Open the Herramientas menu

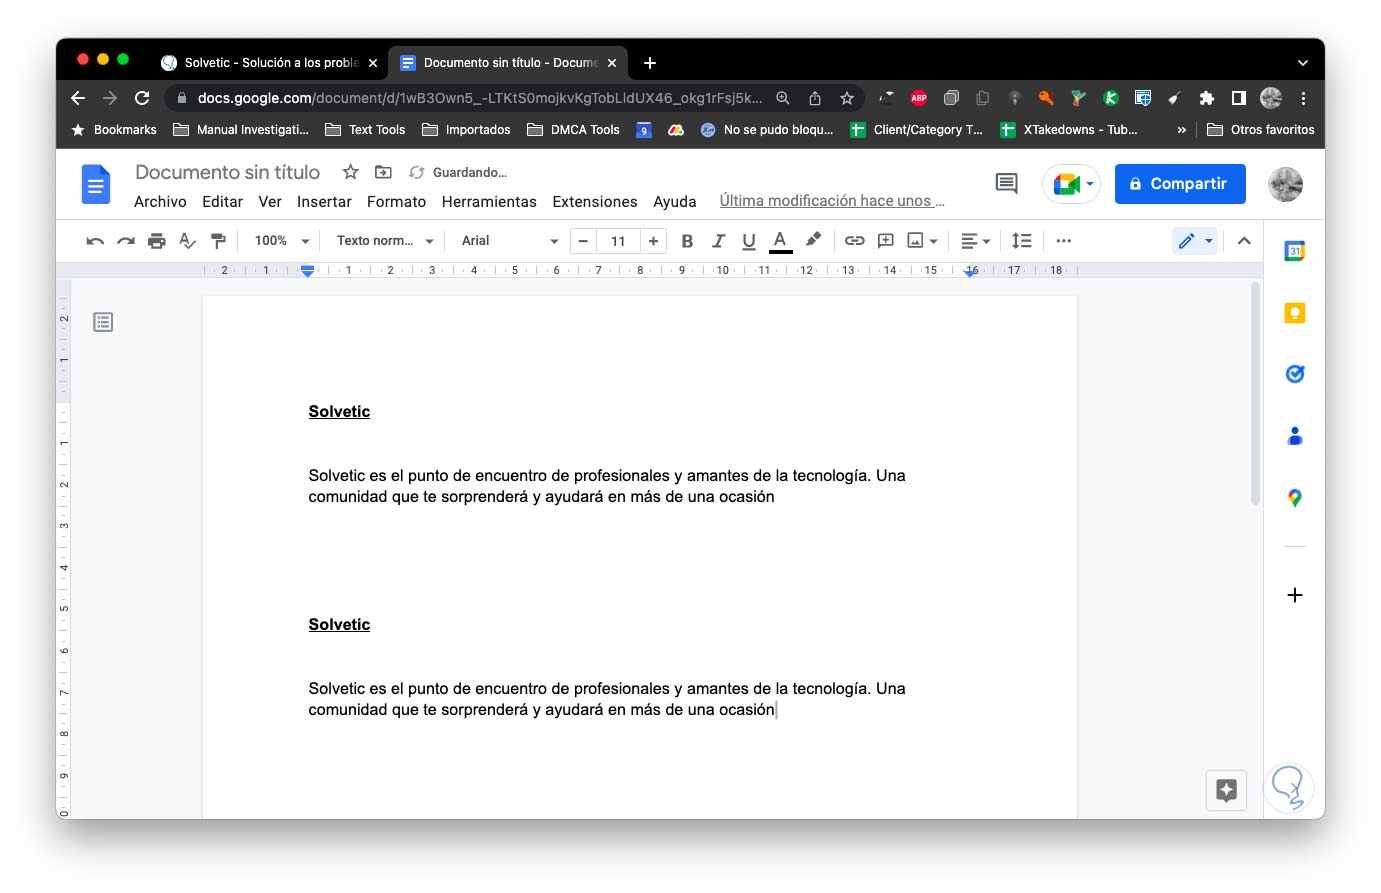(x=489, y=202)
